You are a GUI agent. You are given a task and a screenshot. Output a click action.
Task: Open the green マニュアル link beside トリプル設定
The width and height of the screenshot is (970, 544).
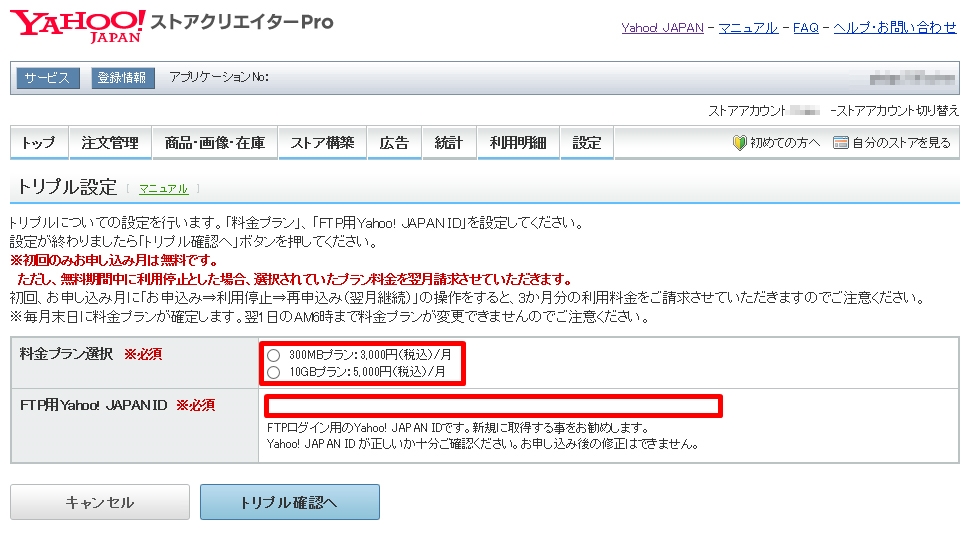163,189
